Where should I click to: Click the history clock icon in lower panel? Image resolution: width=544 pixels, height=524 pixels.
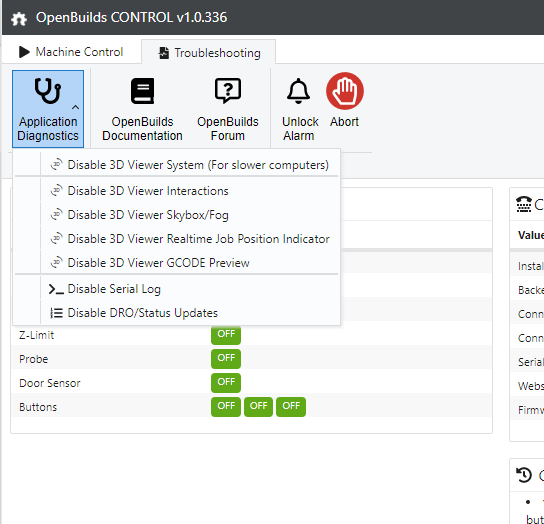coord(524,475)
